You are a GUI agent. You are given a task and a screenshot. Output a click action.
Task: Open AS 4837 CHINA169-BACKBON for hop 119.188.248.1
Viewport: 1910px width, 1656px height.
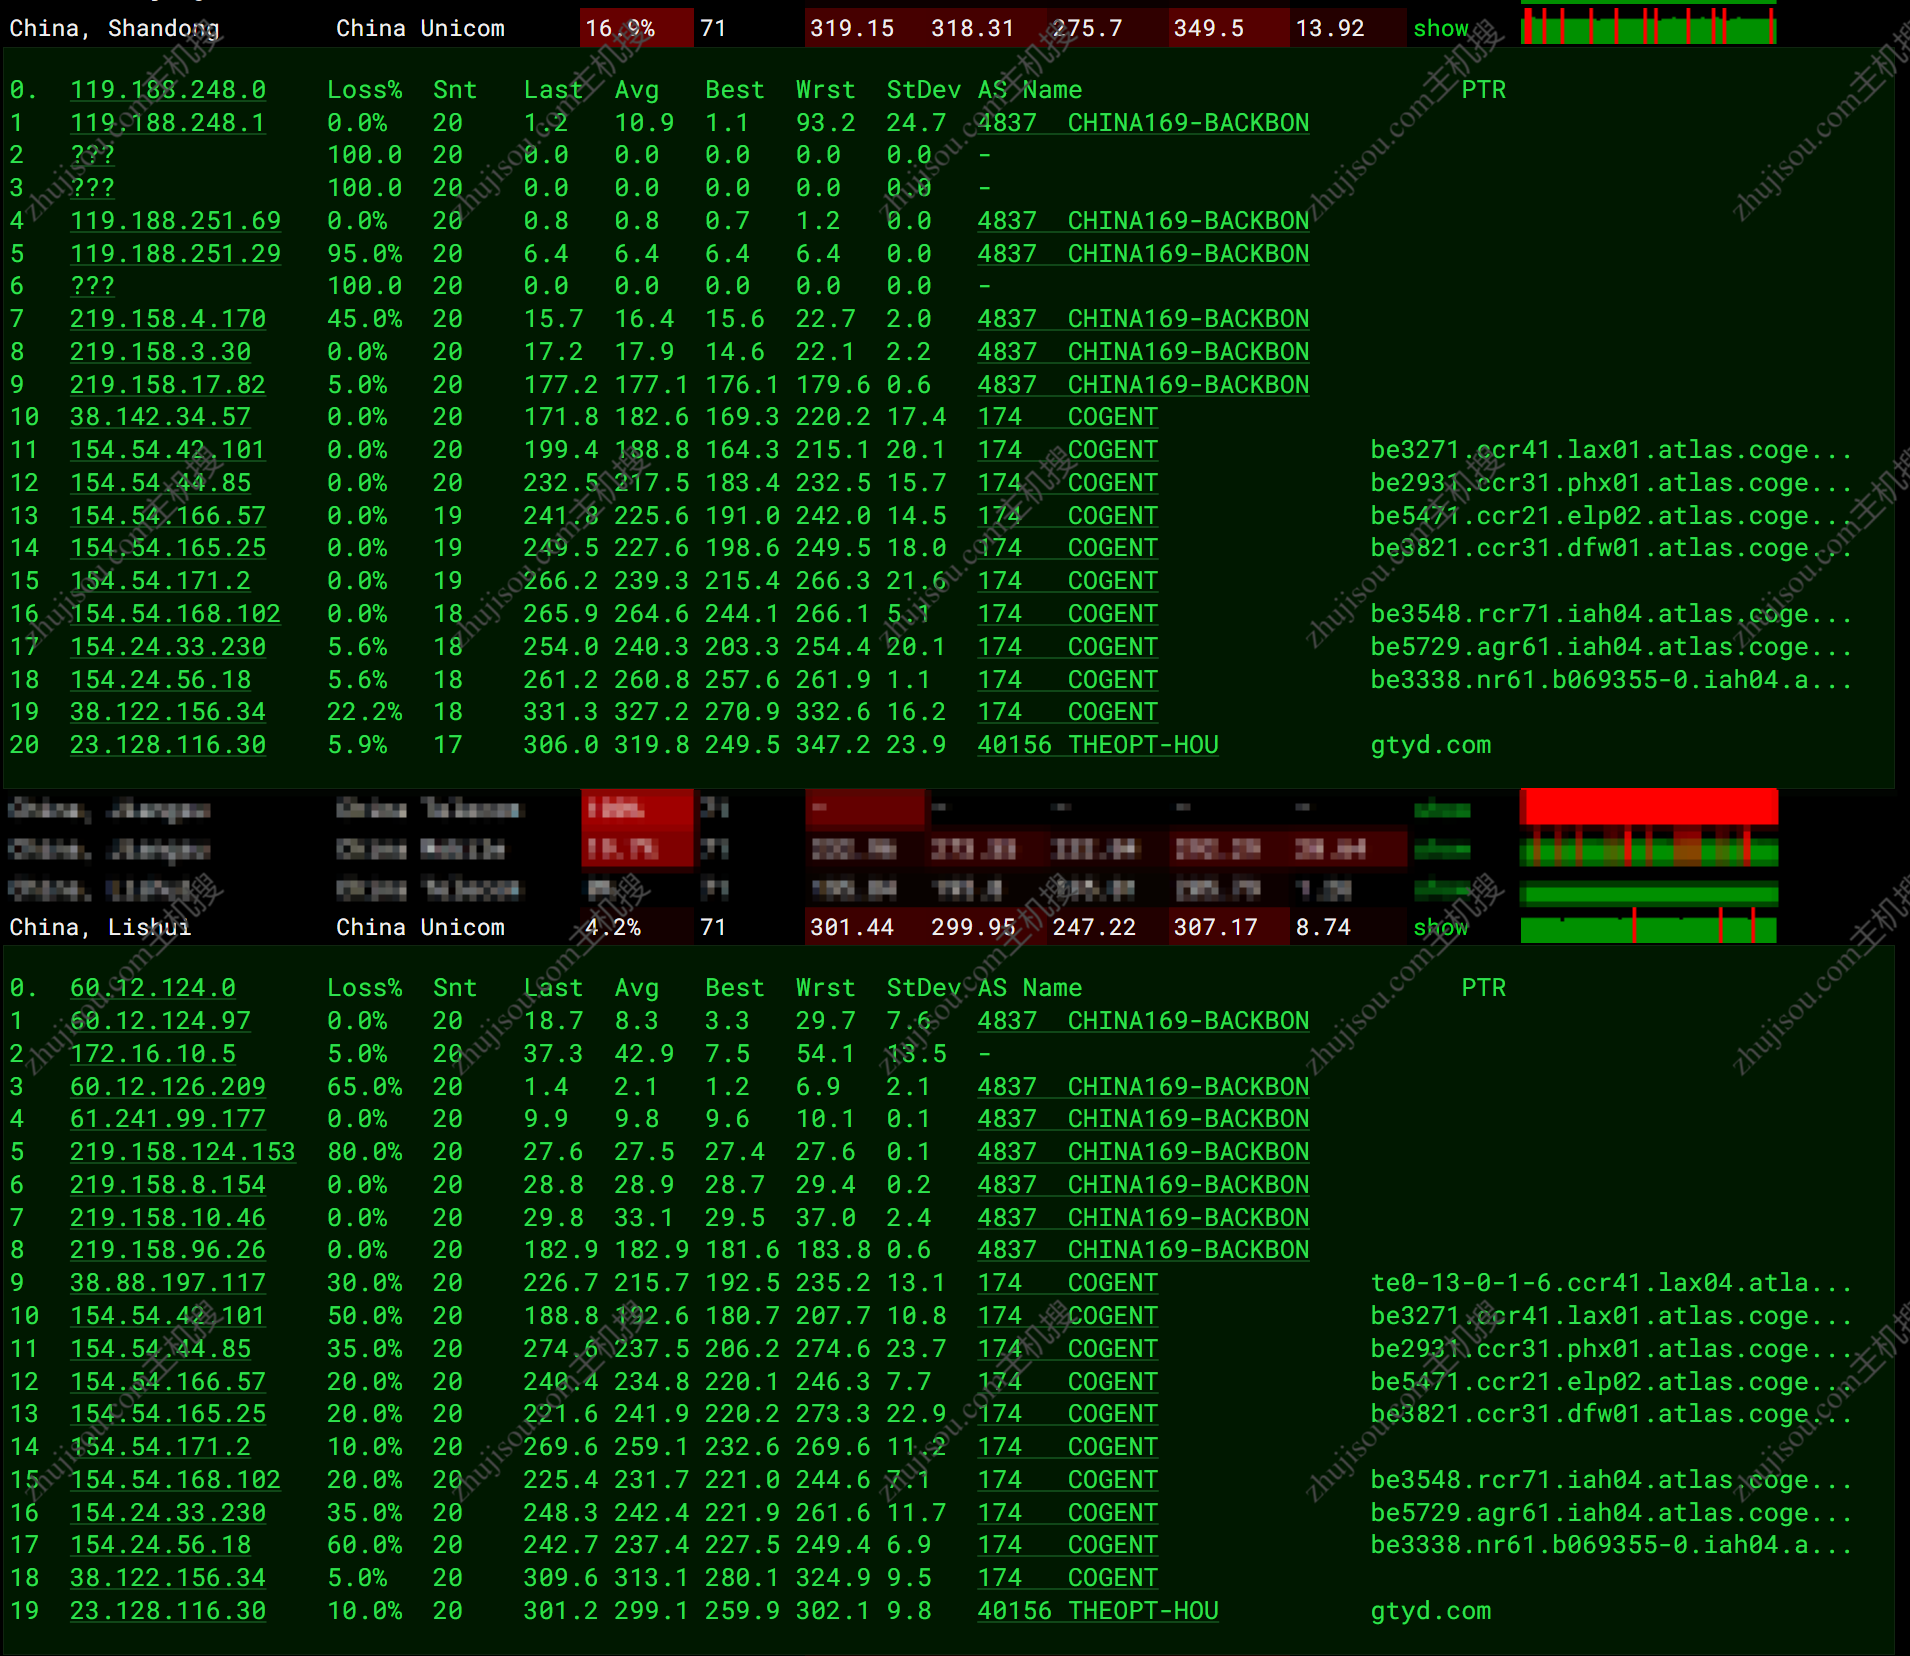(1143, 123)
